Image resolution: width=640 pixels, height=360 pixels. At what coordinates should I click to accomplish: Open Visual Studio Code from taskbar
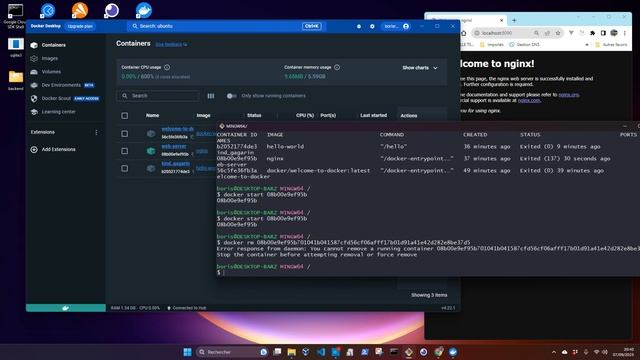pyautogui.click(x=321, y=352)
